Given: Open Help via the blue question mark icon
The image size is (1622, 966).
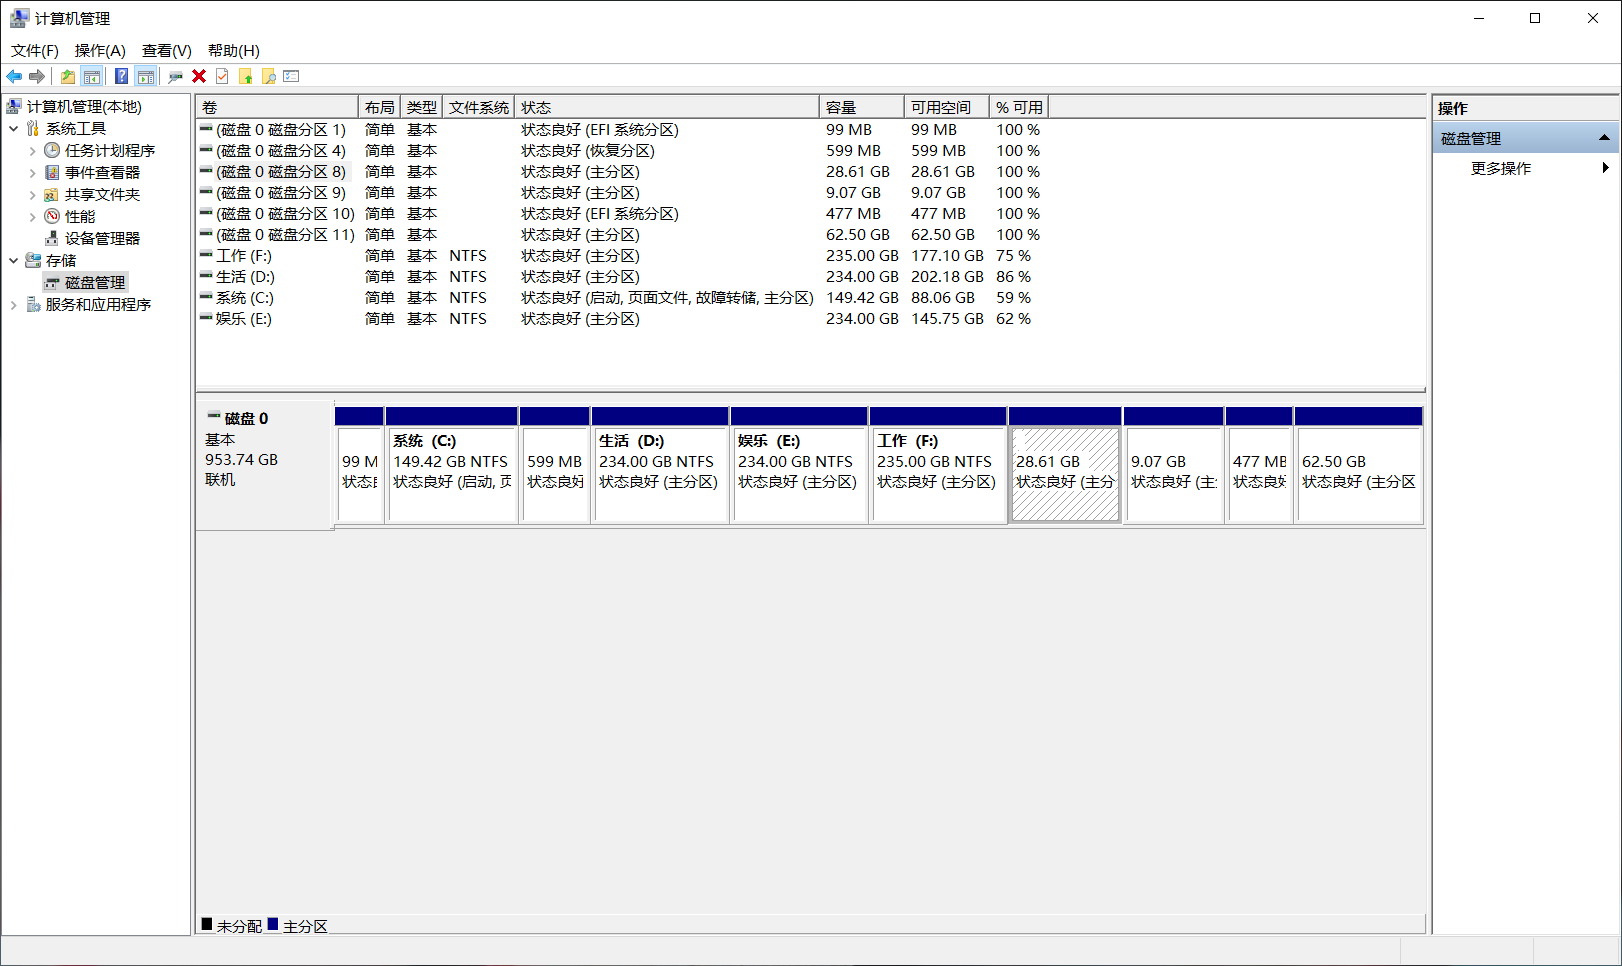Looking at the screenshot, I should (121, 76).
